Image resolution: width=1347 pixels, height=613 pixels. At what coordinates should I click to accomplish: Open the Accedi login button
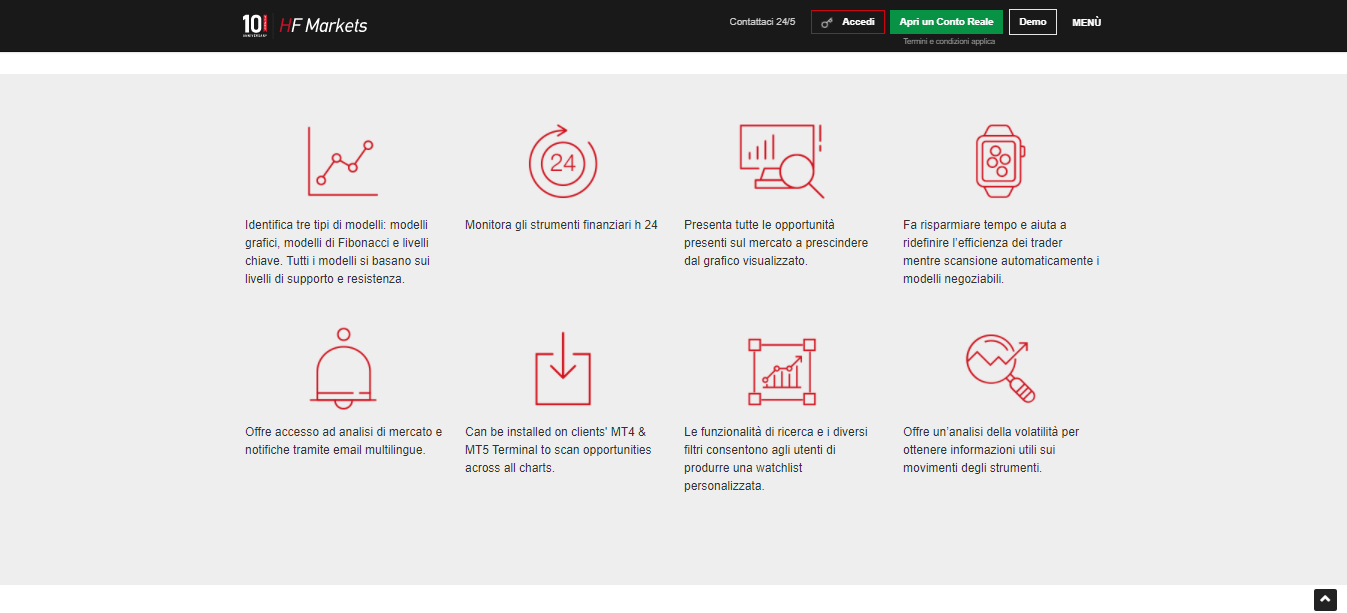click(848, 22)
